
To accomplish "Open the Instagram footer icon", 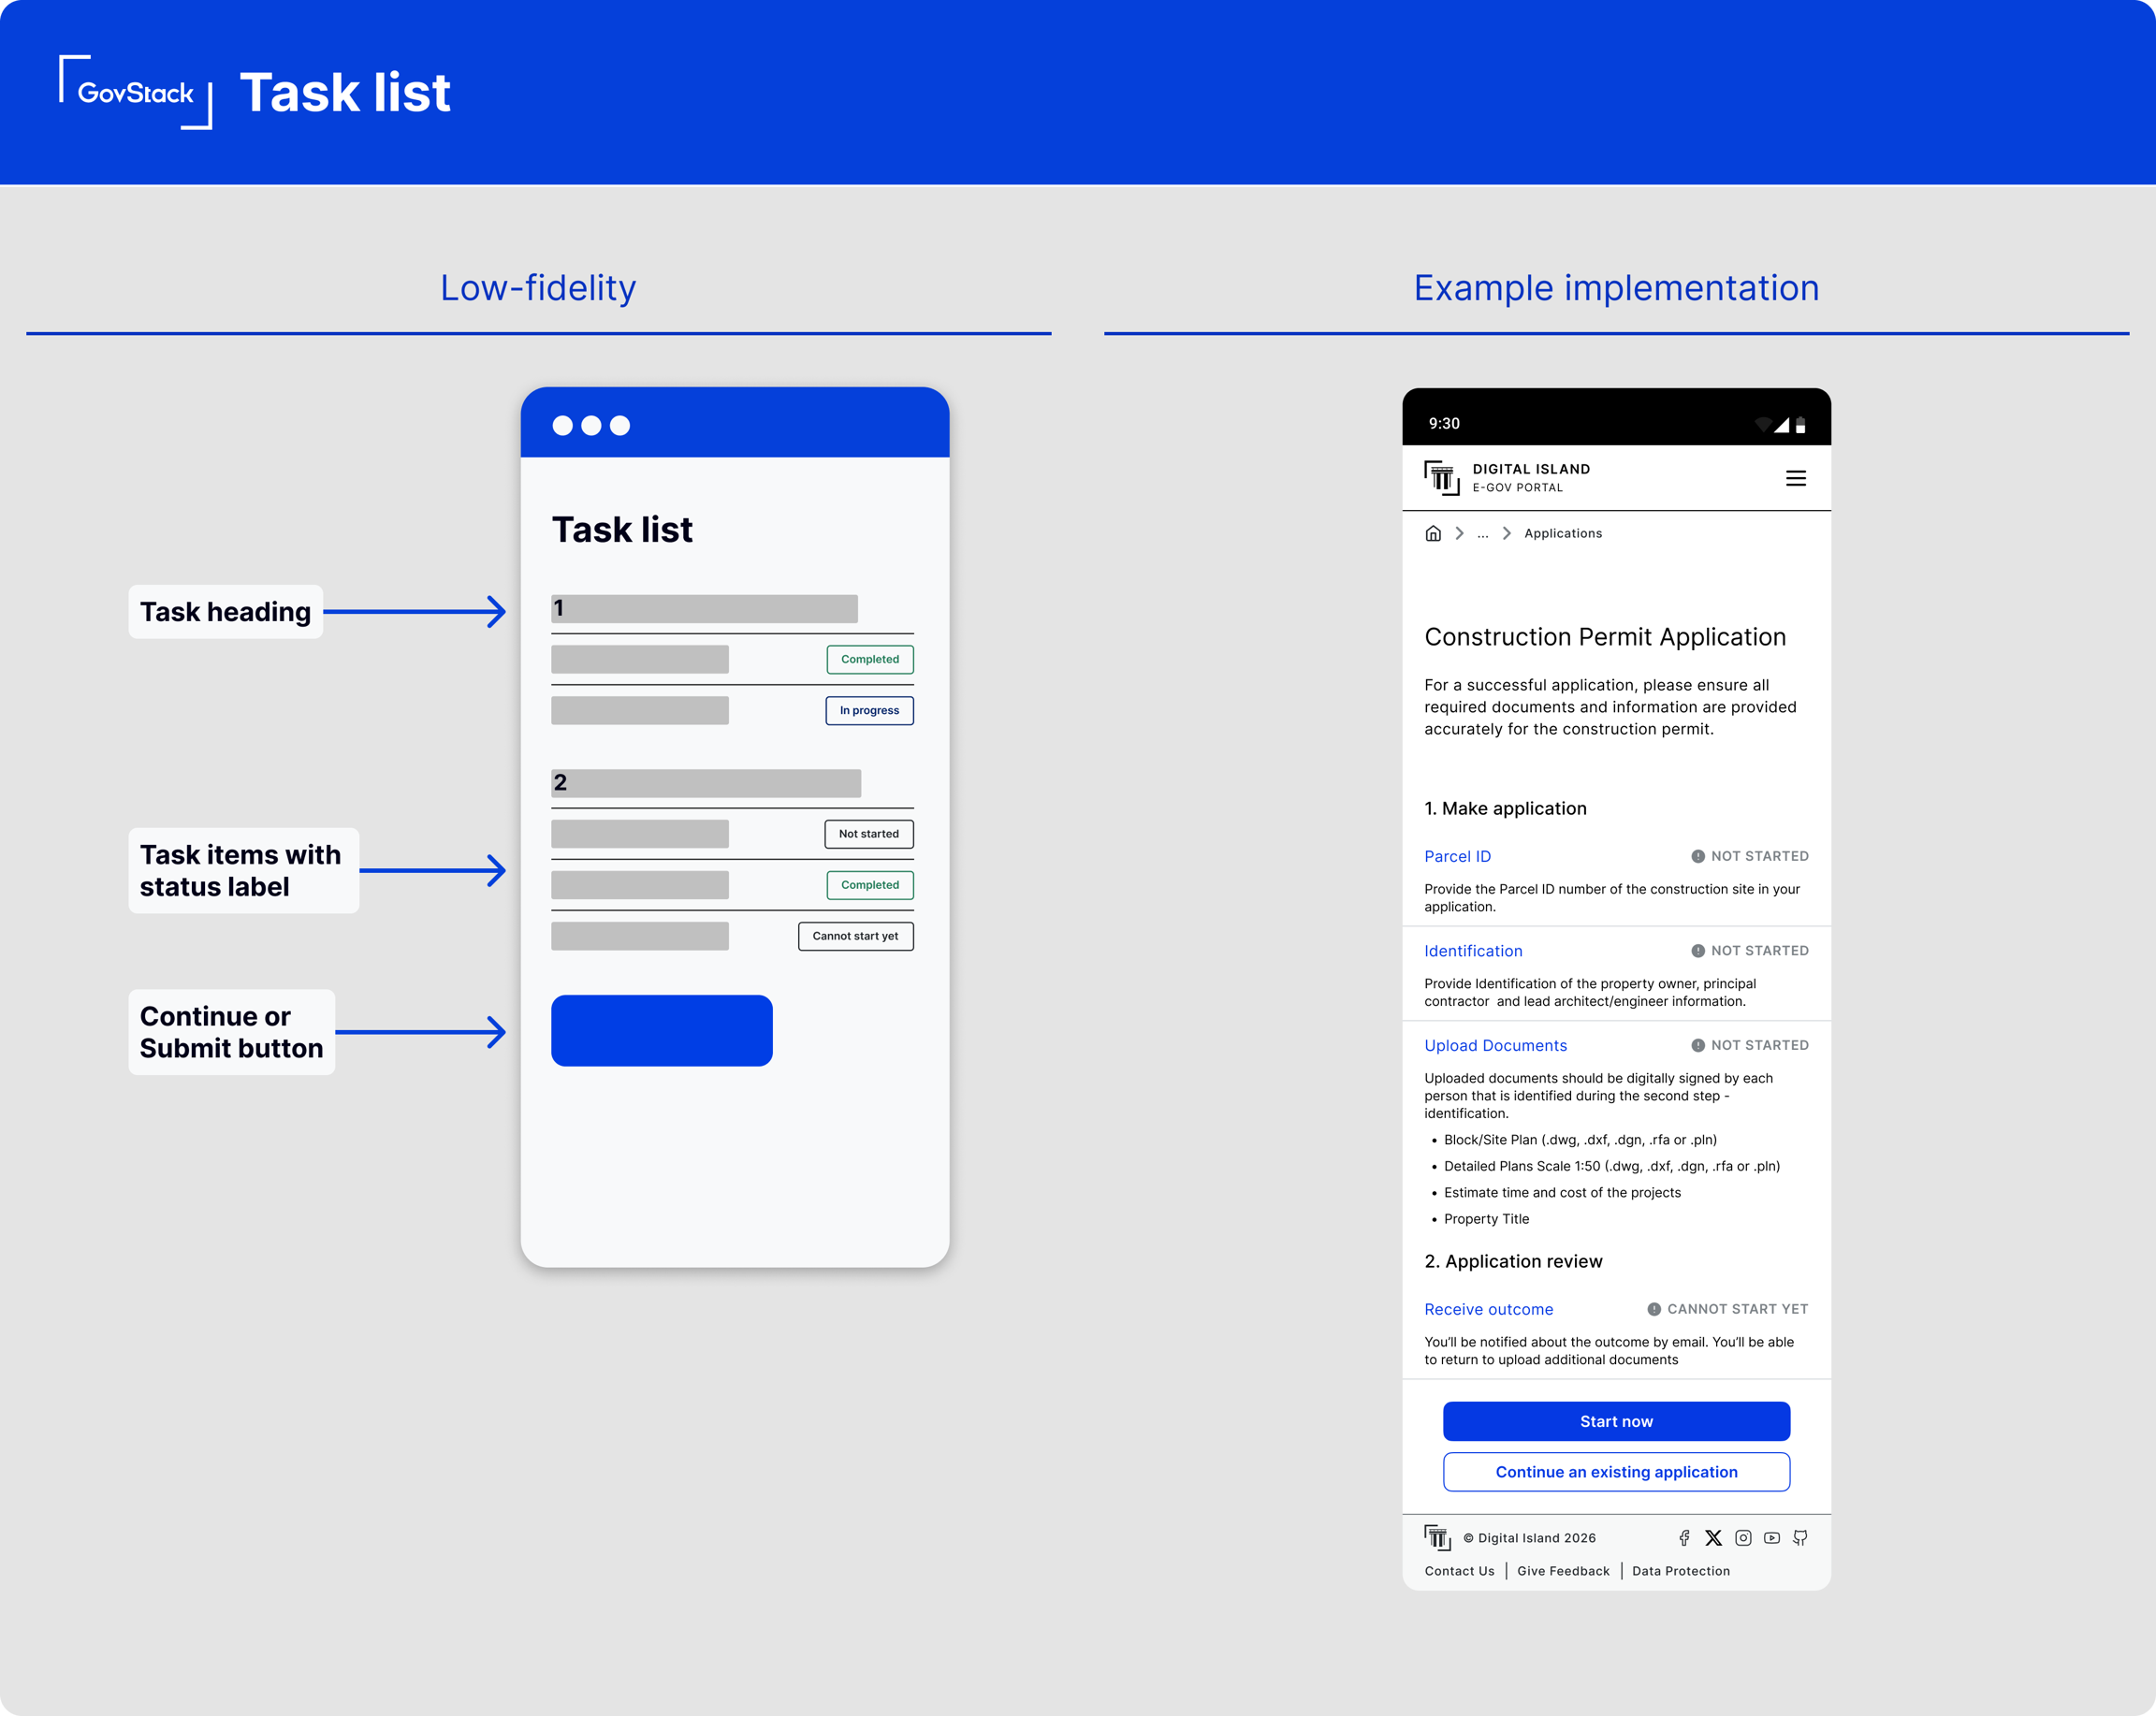I will (1743, 1538).
